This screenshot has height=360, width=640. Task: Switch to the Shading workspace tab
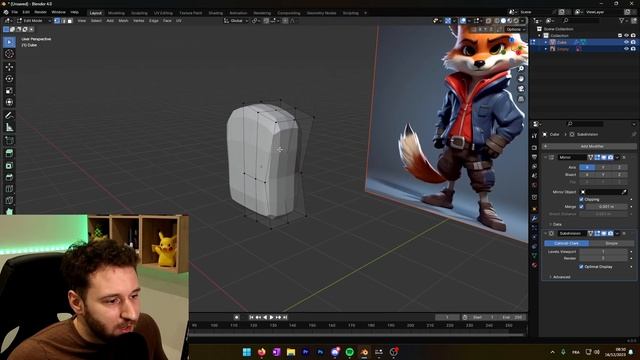(x=216, y=13)
